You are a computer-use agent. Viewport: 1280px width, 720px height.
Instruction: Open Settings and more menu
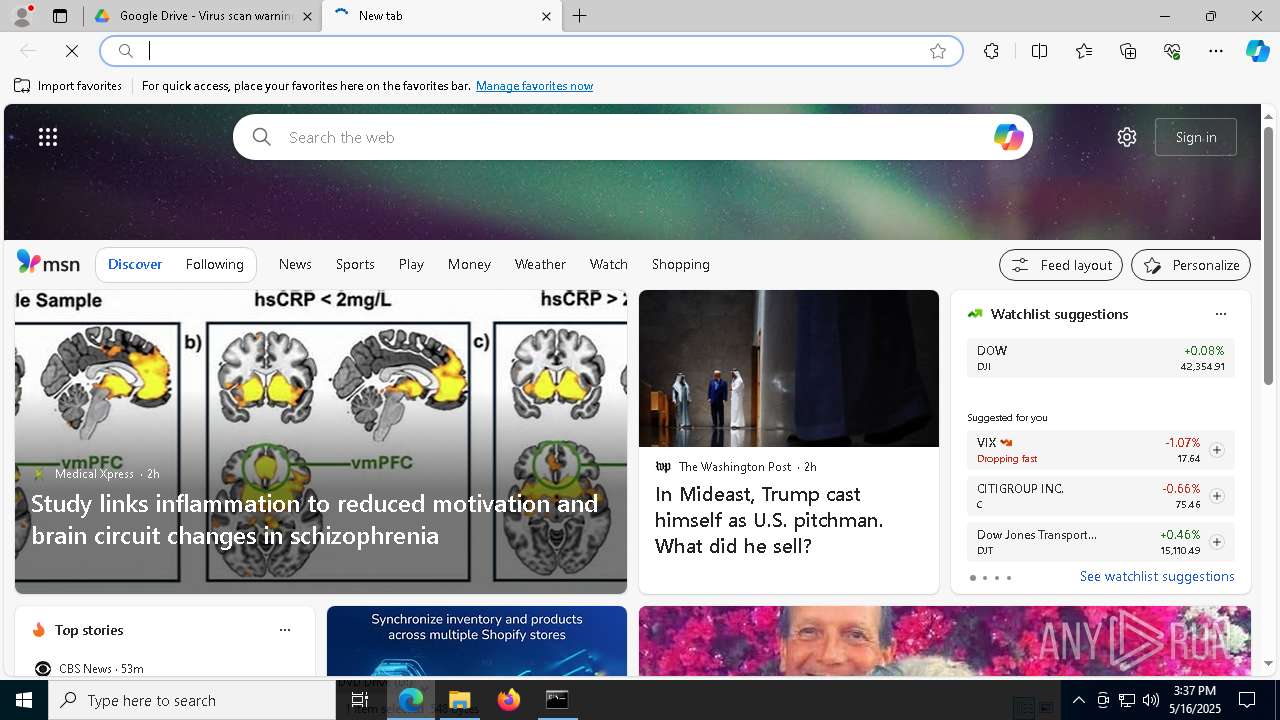click(1216, 51)
